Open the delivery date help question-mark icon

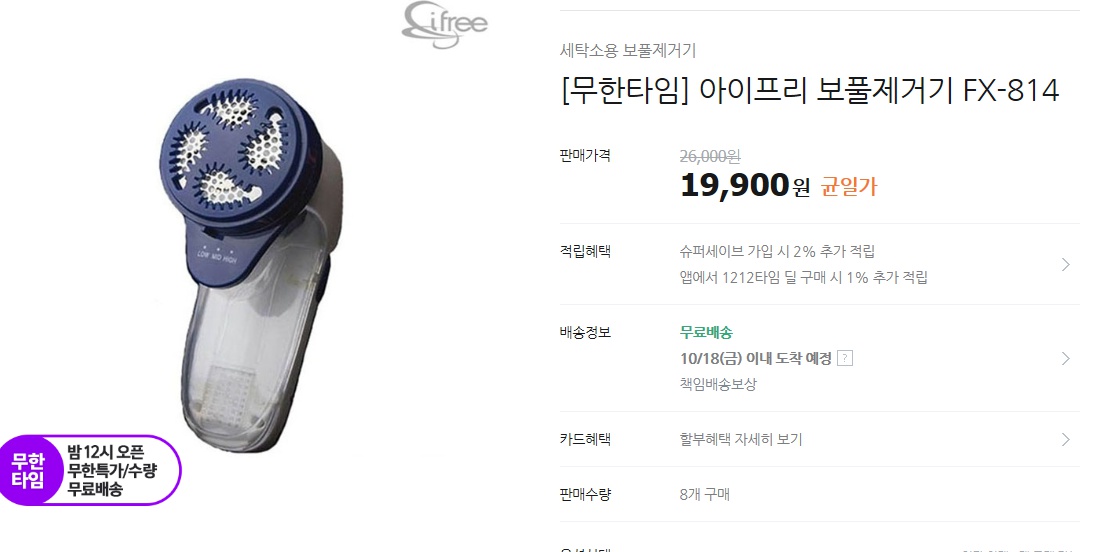(x=844, y=358)
